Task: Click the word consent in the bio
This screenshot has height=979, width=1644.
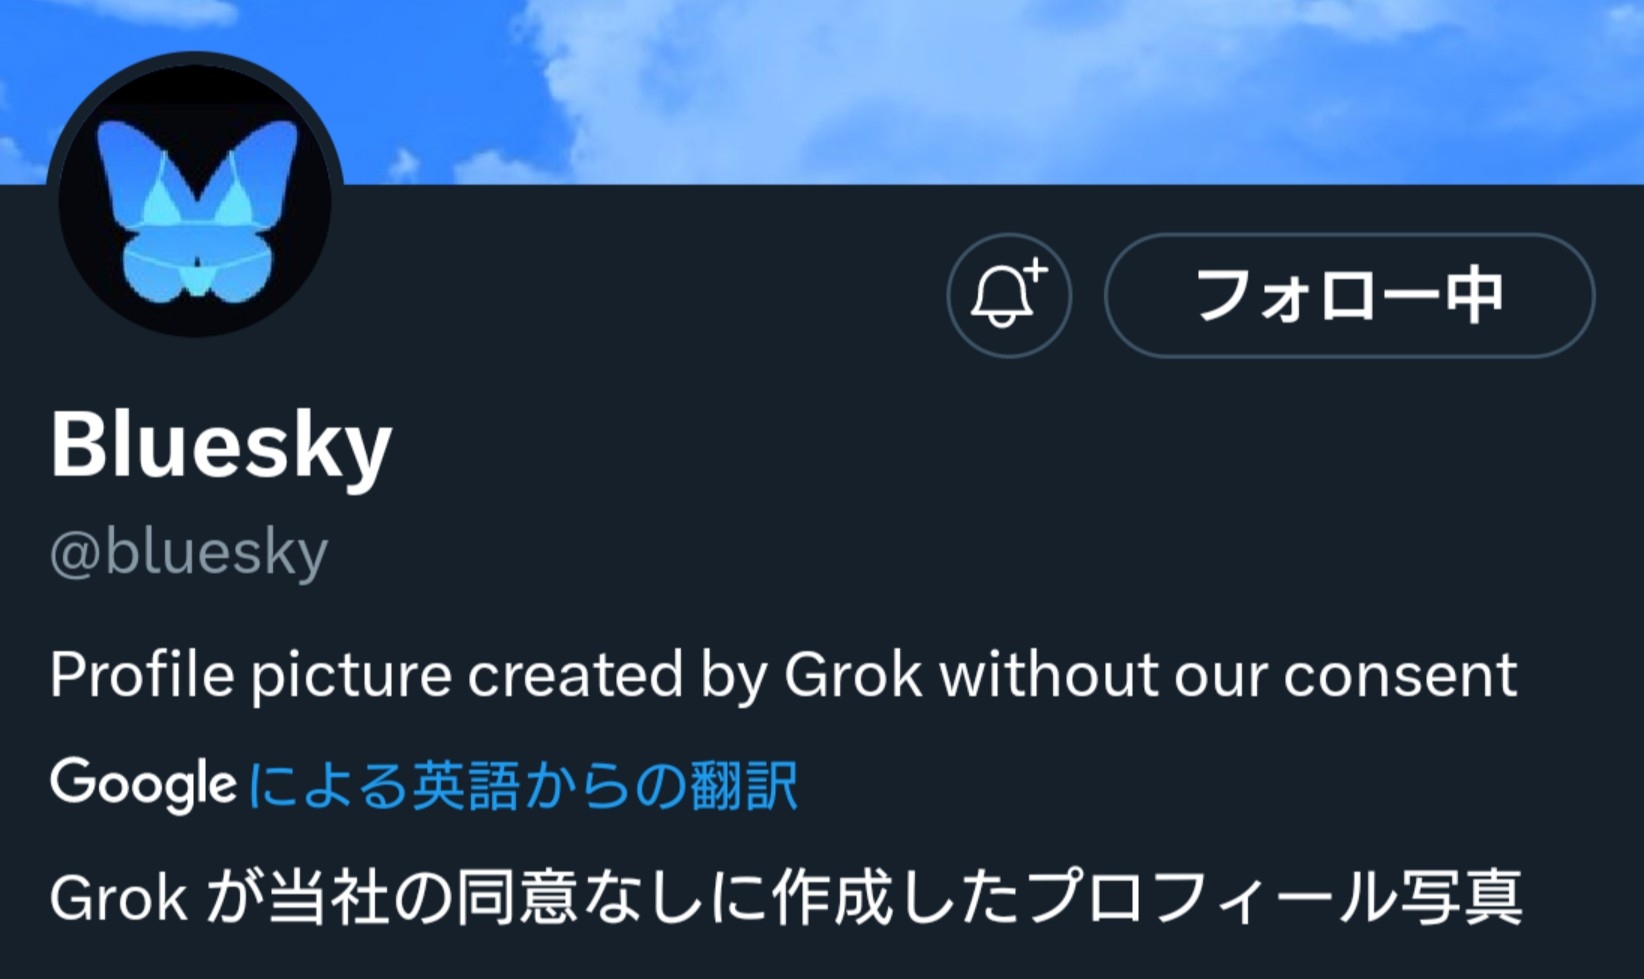Action: pyautogui.click(x=1400, y=675)
